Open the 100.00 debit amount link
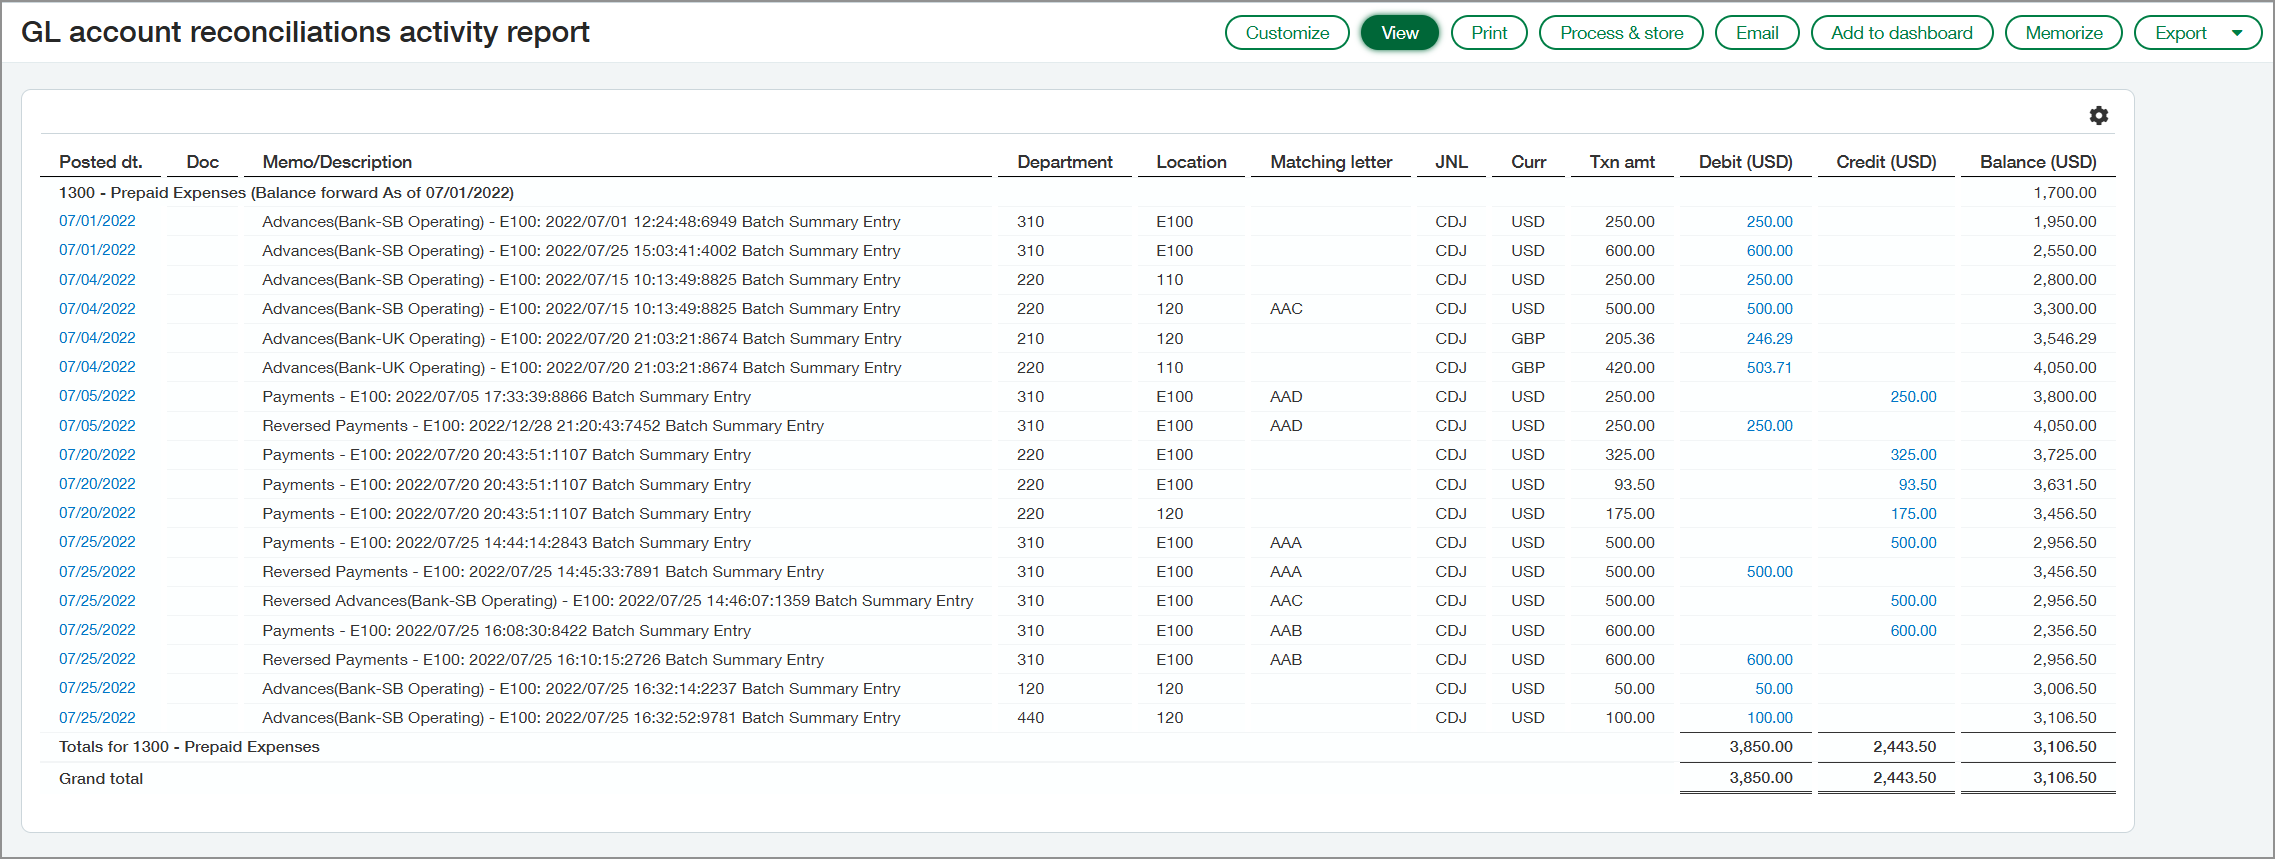The height and width of the screenshot is (859, 2275). tap(1769, 718)
